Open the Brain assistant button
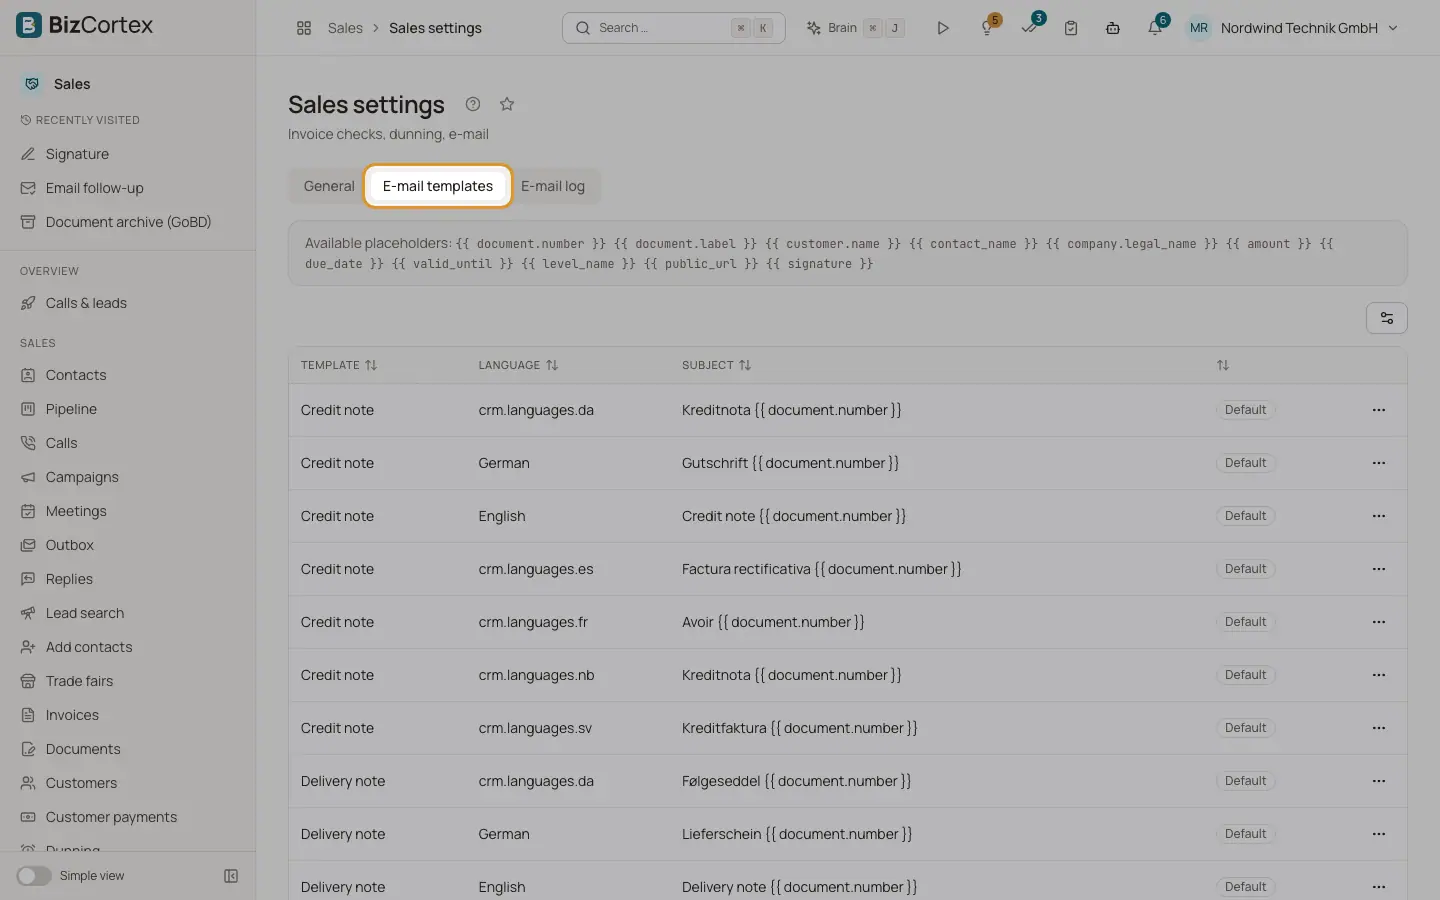 click(x=856, y=28)
